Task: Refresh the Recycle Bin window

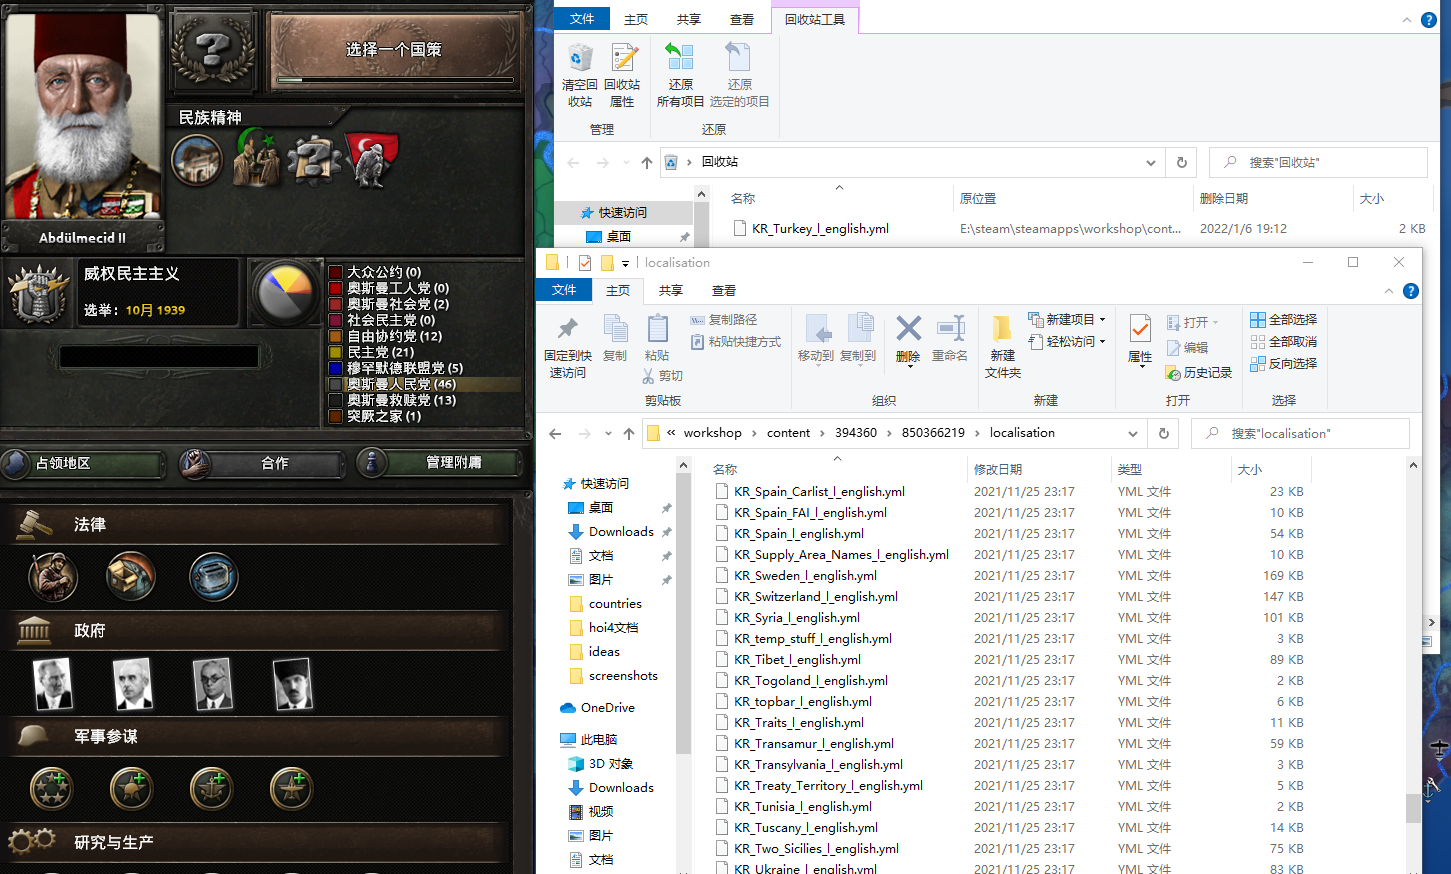Action: (x=1181, y=162)
